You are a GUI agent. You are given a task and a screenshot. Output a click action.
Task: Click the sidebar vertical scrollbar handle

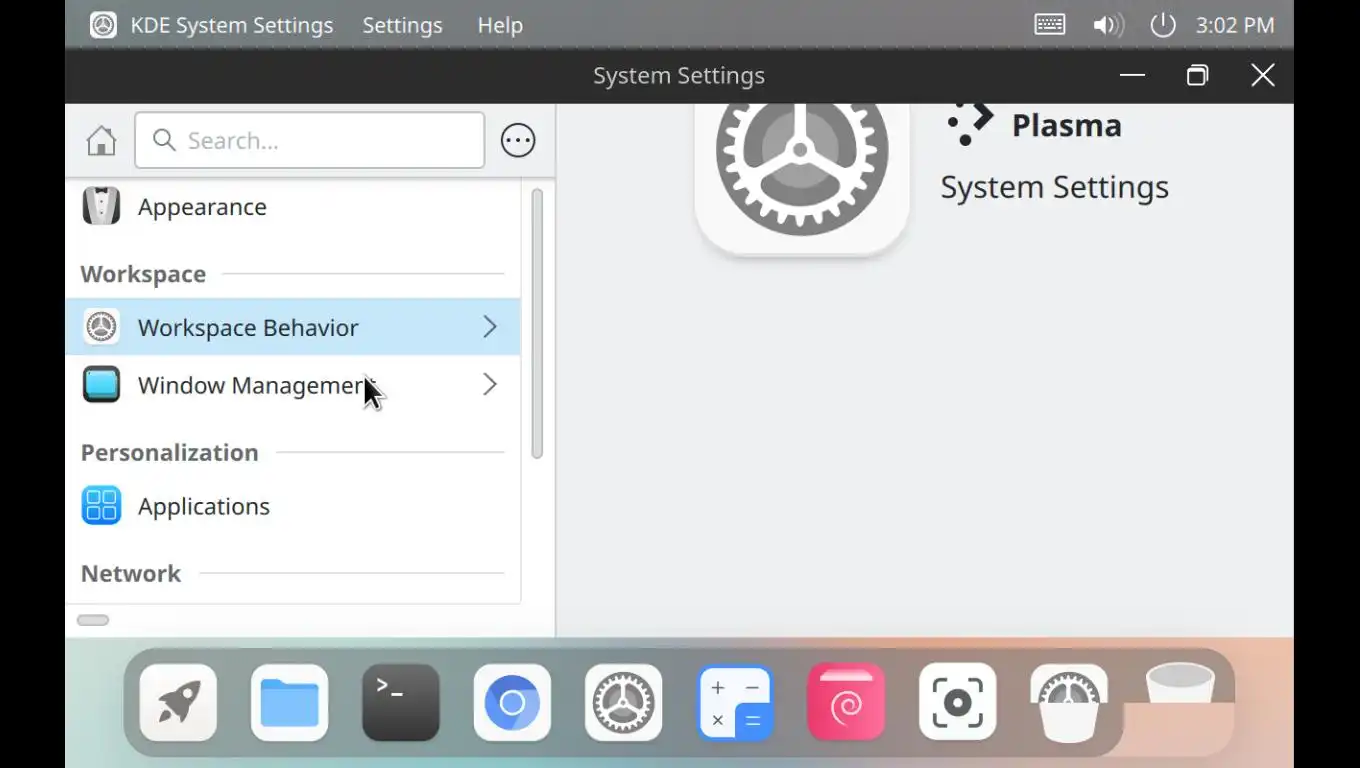[537, 323]
